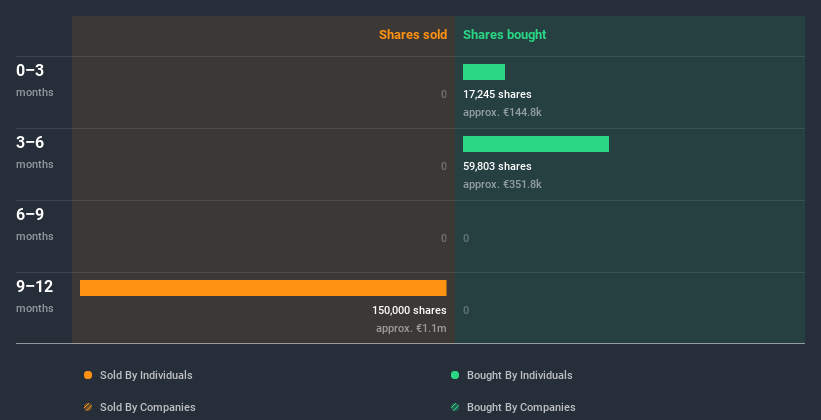Click the shares sold 0 in 0–3 months row
Image resolution: width=821 pixels, height=420 pixels.
point(444,94)
